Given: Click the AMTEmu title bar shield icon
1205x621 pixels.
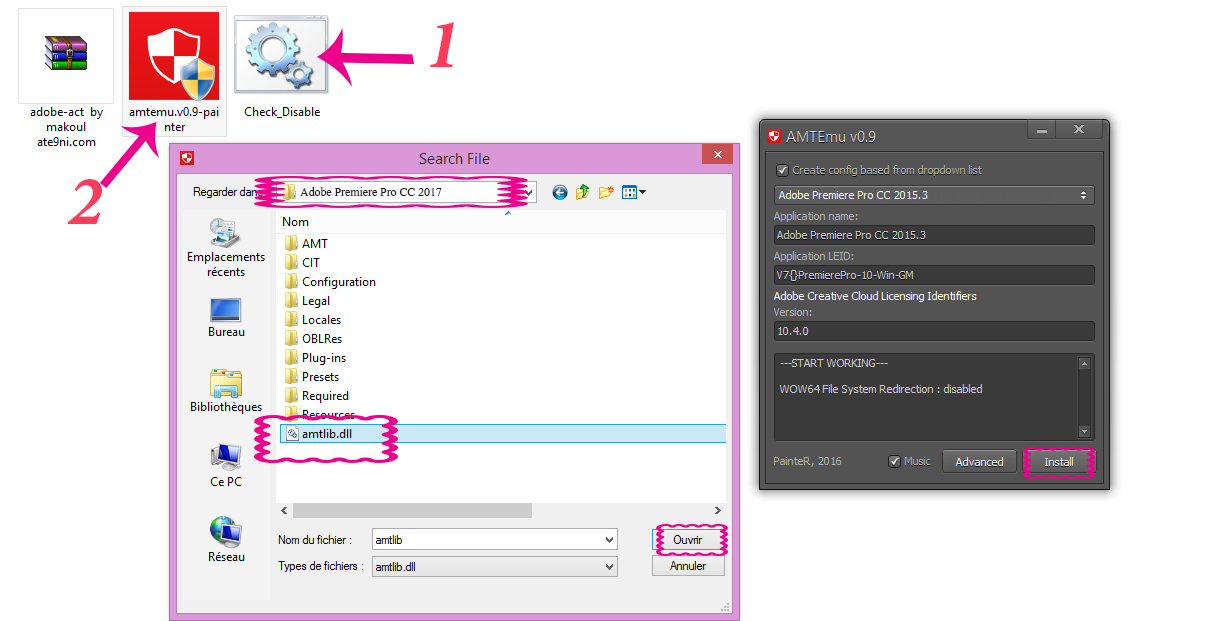Looking at the screenshot, I should [774, 137].
